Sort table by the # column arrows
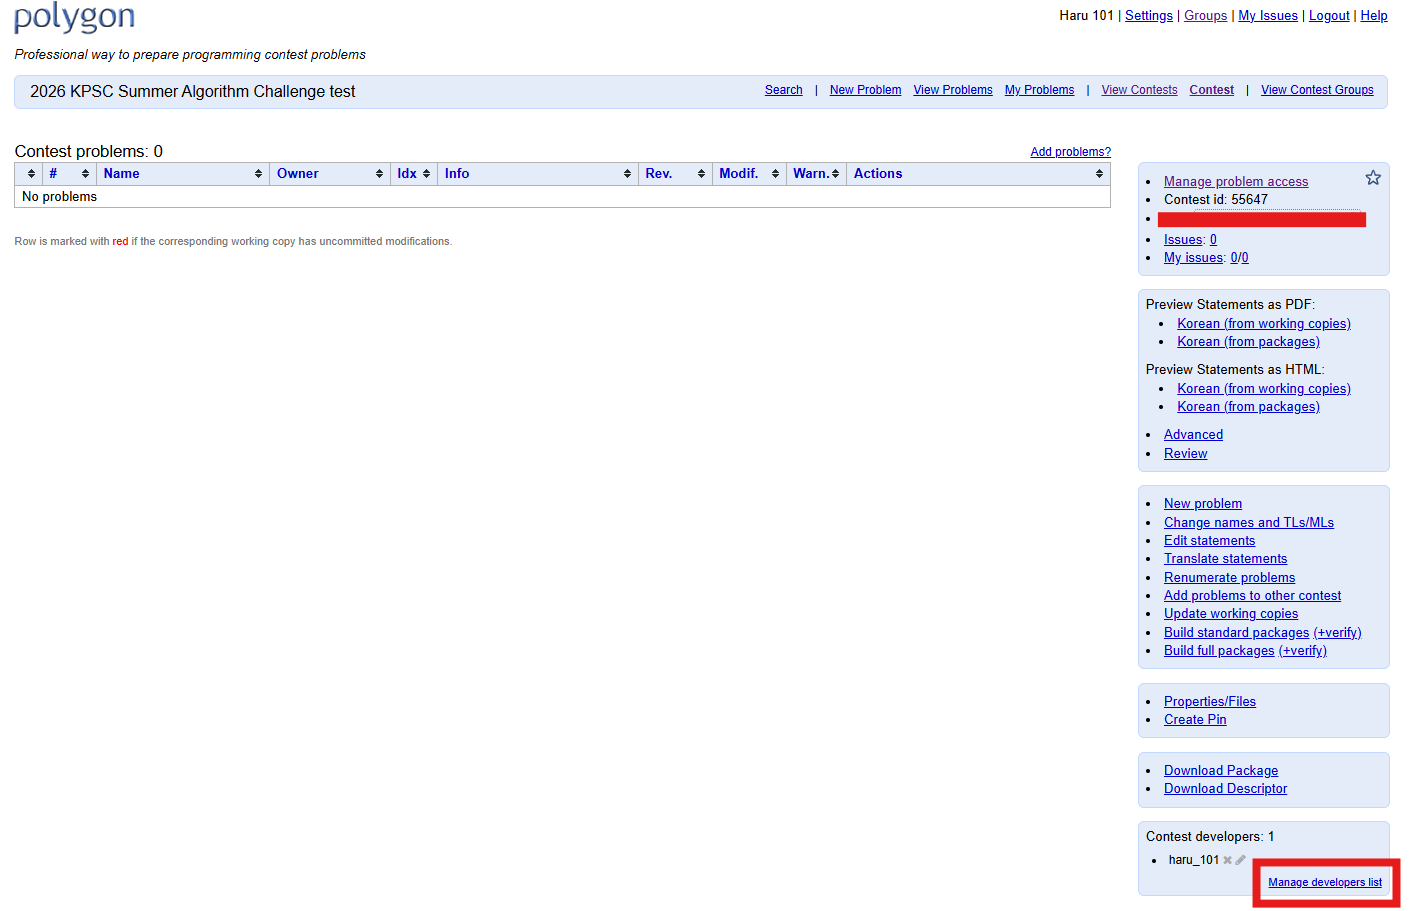Screen dimensions: 1411x911 pos(85,174)
